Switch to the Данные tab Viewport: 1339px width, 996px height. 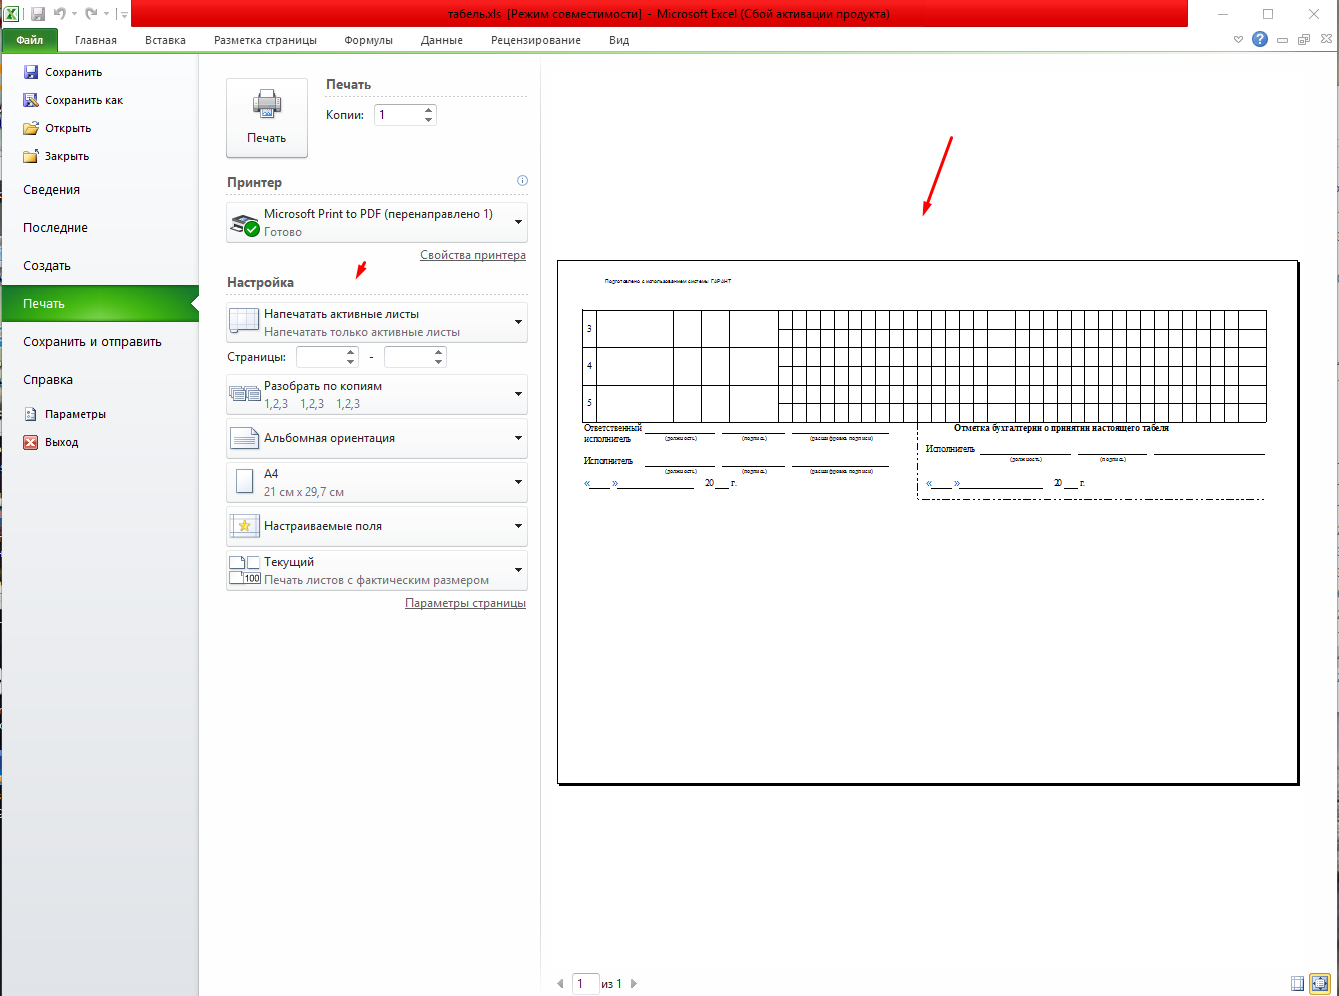[x=442, y=40]
